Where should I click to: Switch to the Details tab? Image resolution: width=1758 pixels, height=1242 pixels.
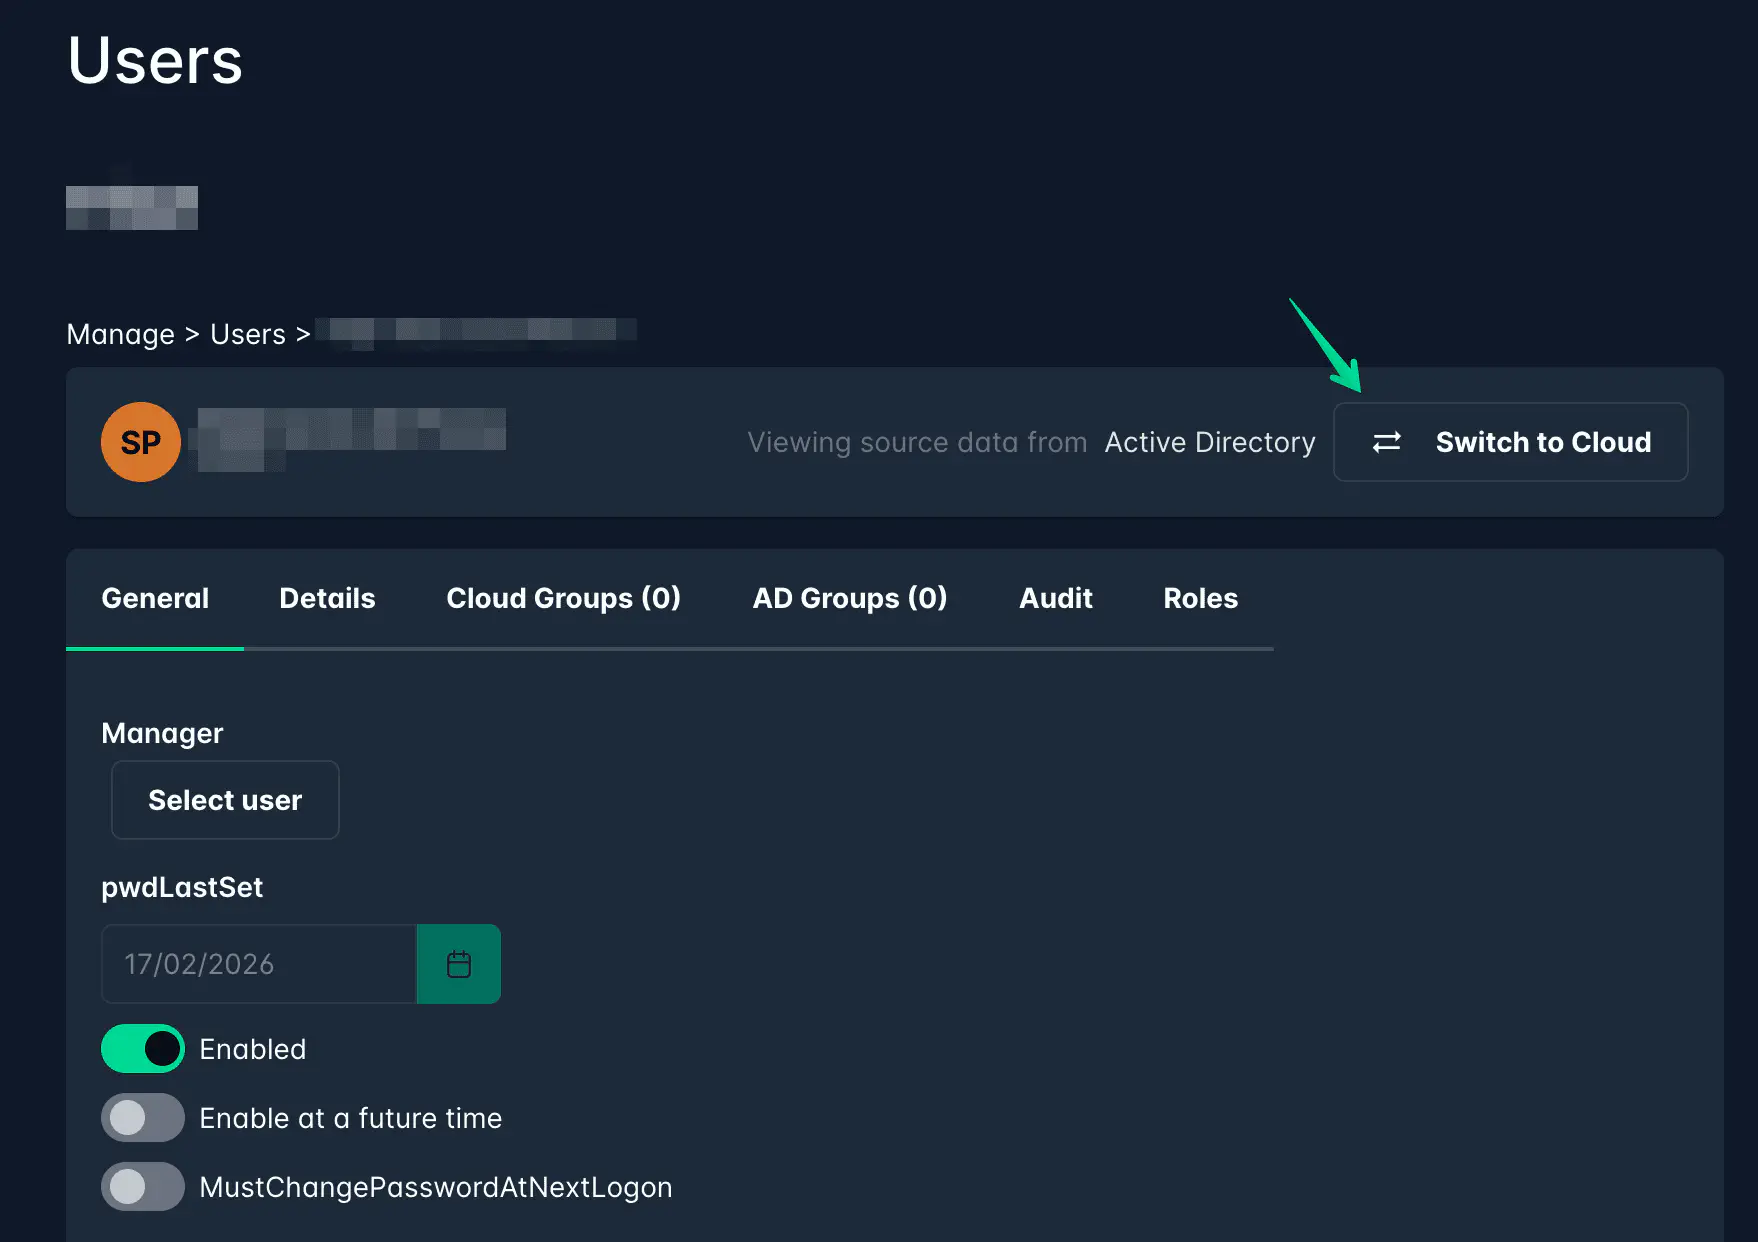(327, 598)
